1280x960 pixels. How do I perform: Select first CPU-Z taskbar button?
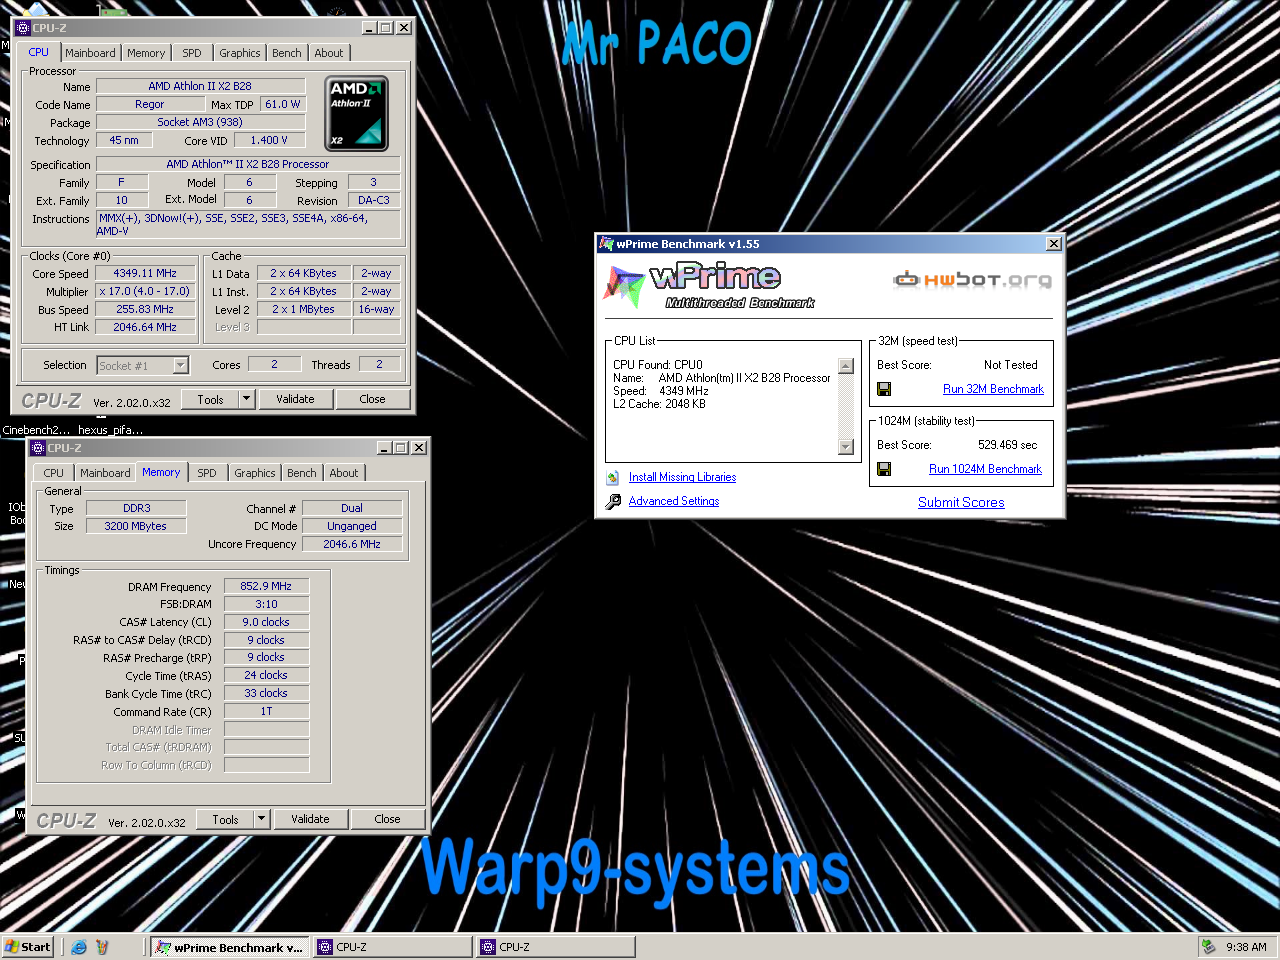point(392,947)
